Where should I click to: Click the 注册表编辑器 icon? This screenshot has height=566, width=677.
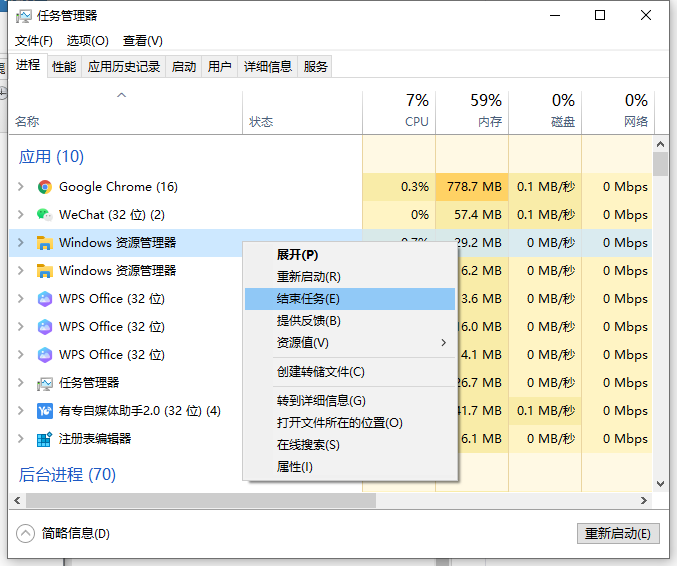click(x=44, y=439)
